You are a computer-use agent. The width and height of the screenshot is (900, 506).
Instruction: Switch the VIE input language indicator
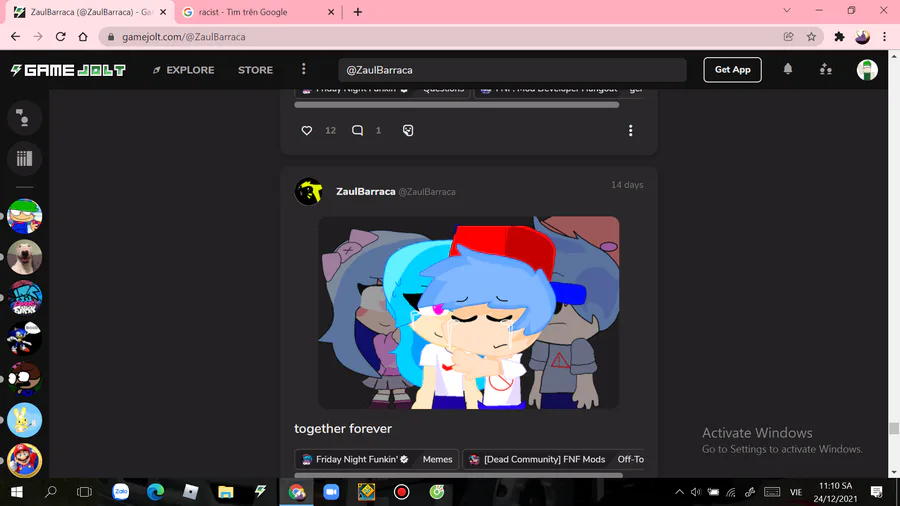796,492
